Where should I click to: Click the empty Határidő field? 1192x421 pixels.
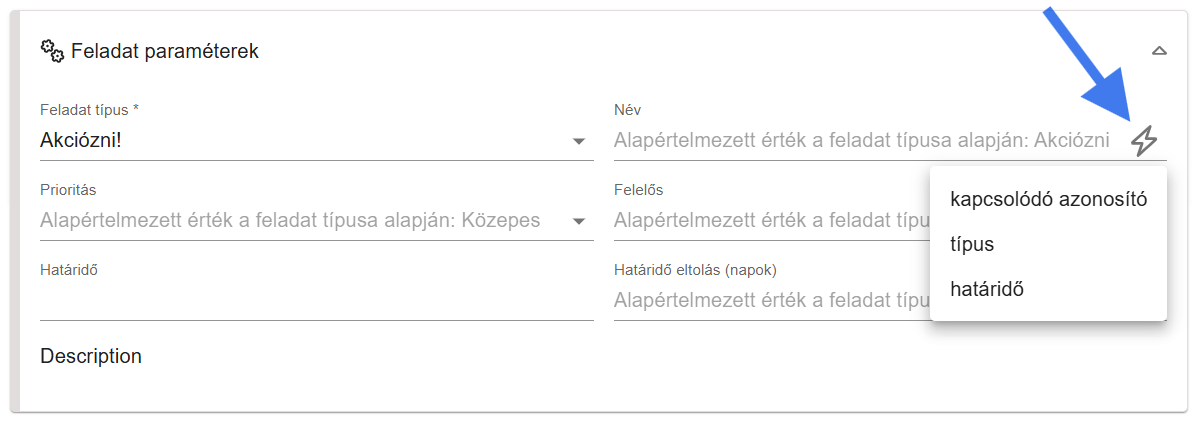(x=316, y=300)
